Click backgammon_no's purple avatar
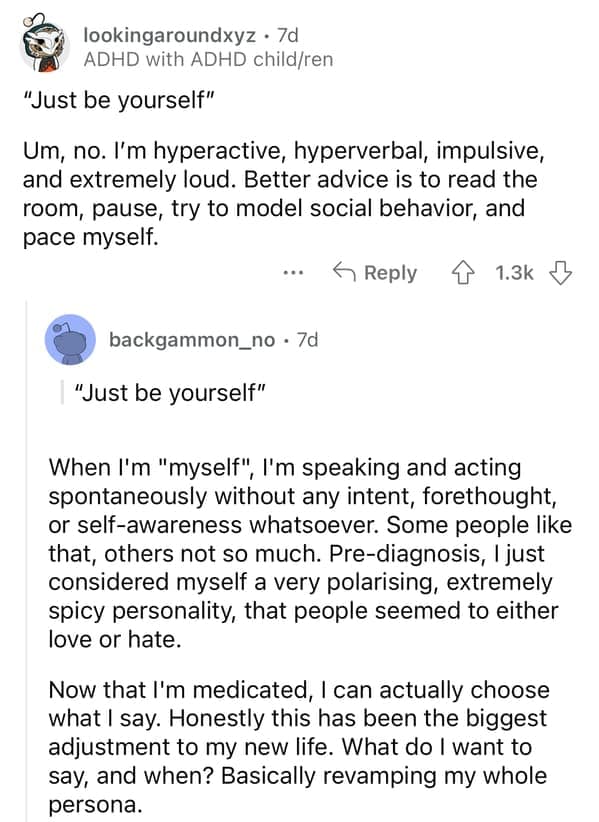The image size is (599, 822). click(67, 340)
